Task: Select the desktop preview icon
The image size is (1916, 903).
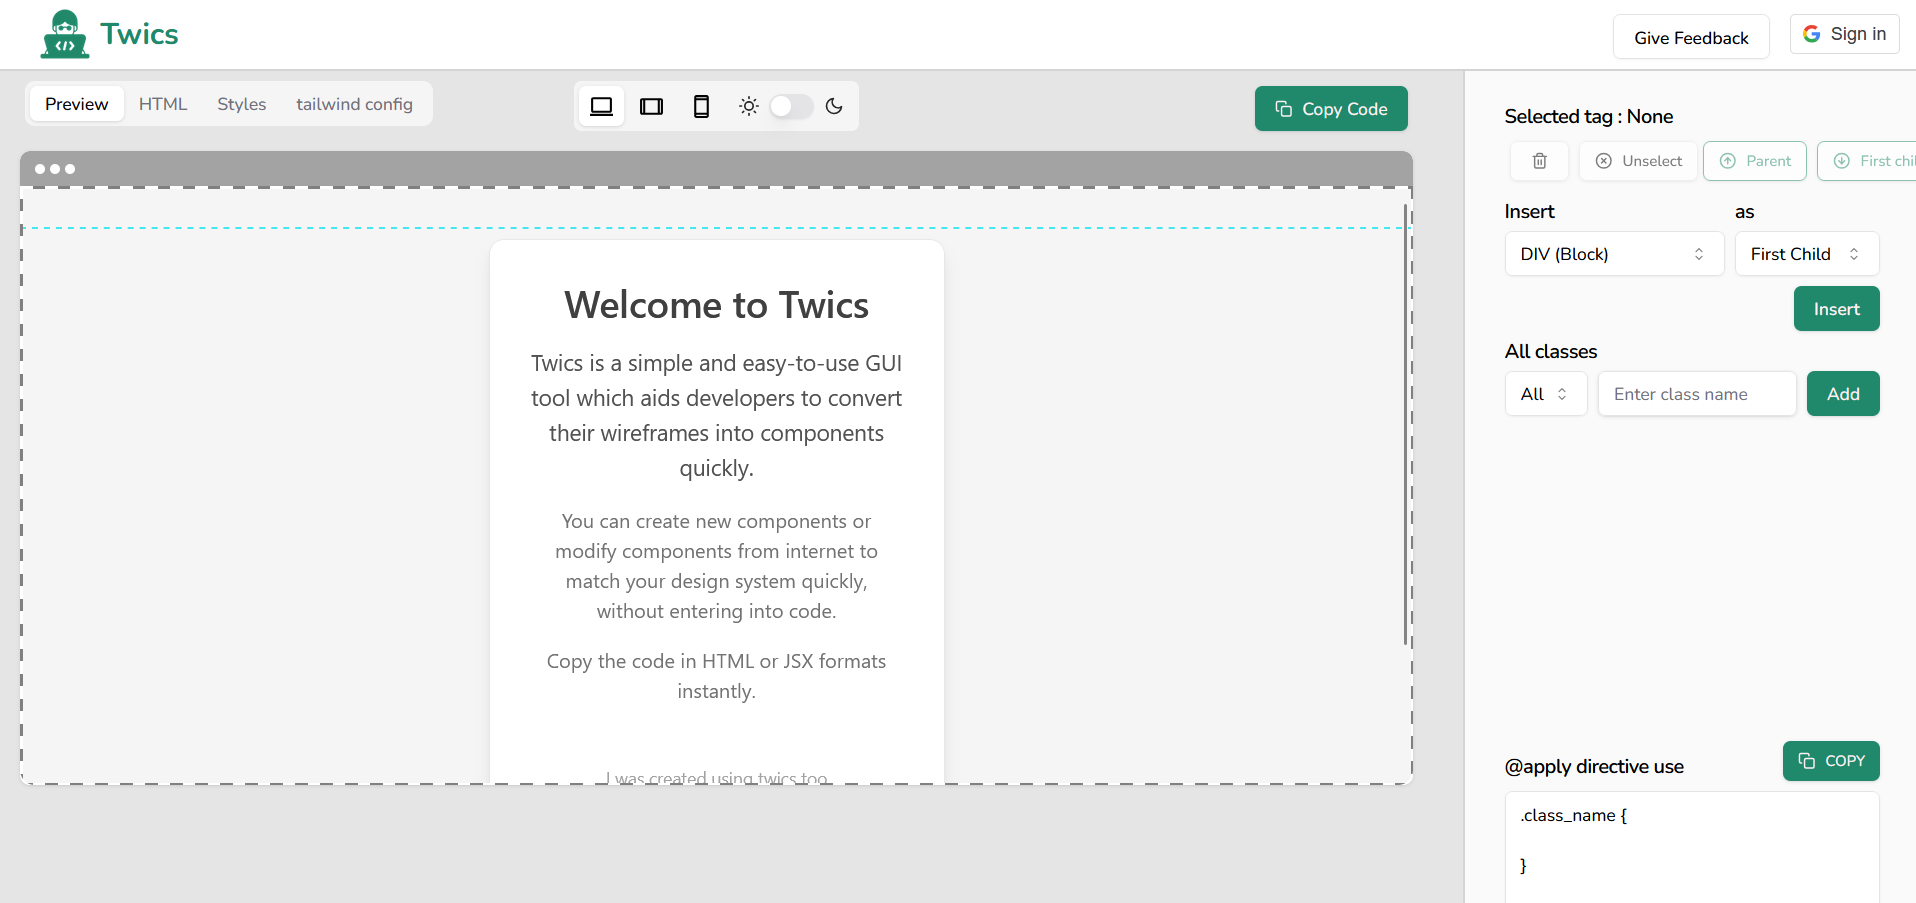Action: point(601,106)
